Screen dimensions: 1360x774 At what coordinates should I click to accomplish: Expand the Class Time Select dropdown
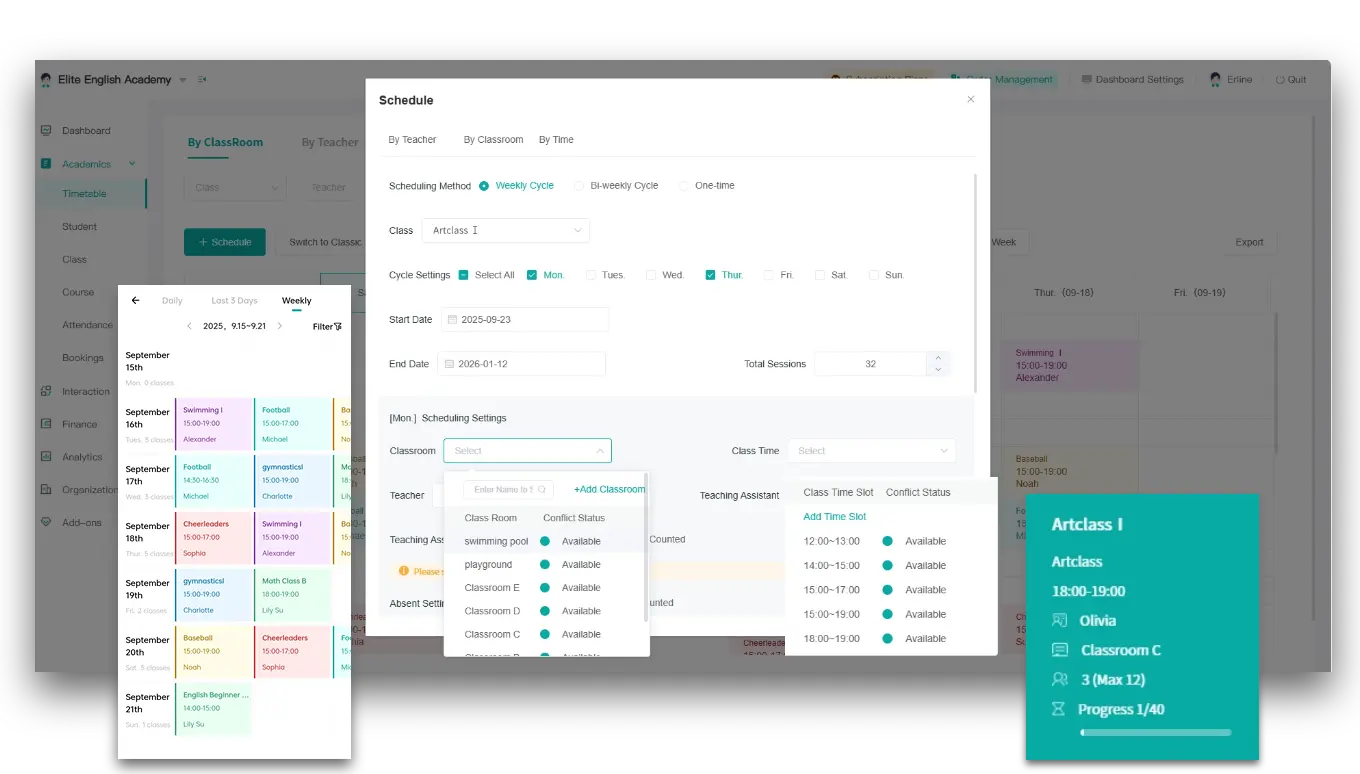click(x=870, y=450)
